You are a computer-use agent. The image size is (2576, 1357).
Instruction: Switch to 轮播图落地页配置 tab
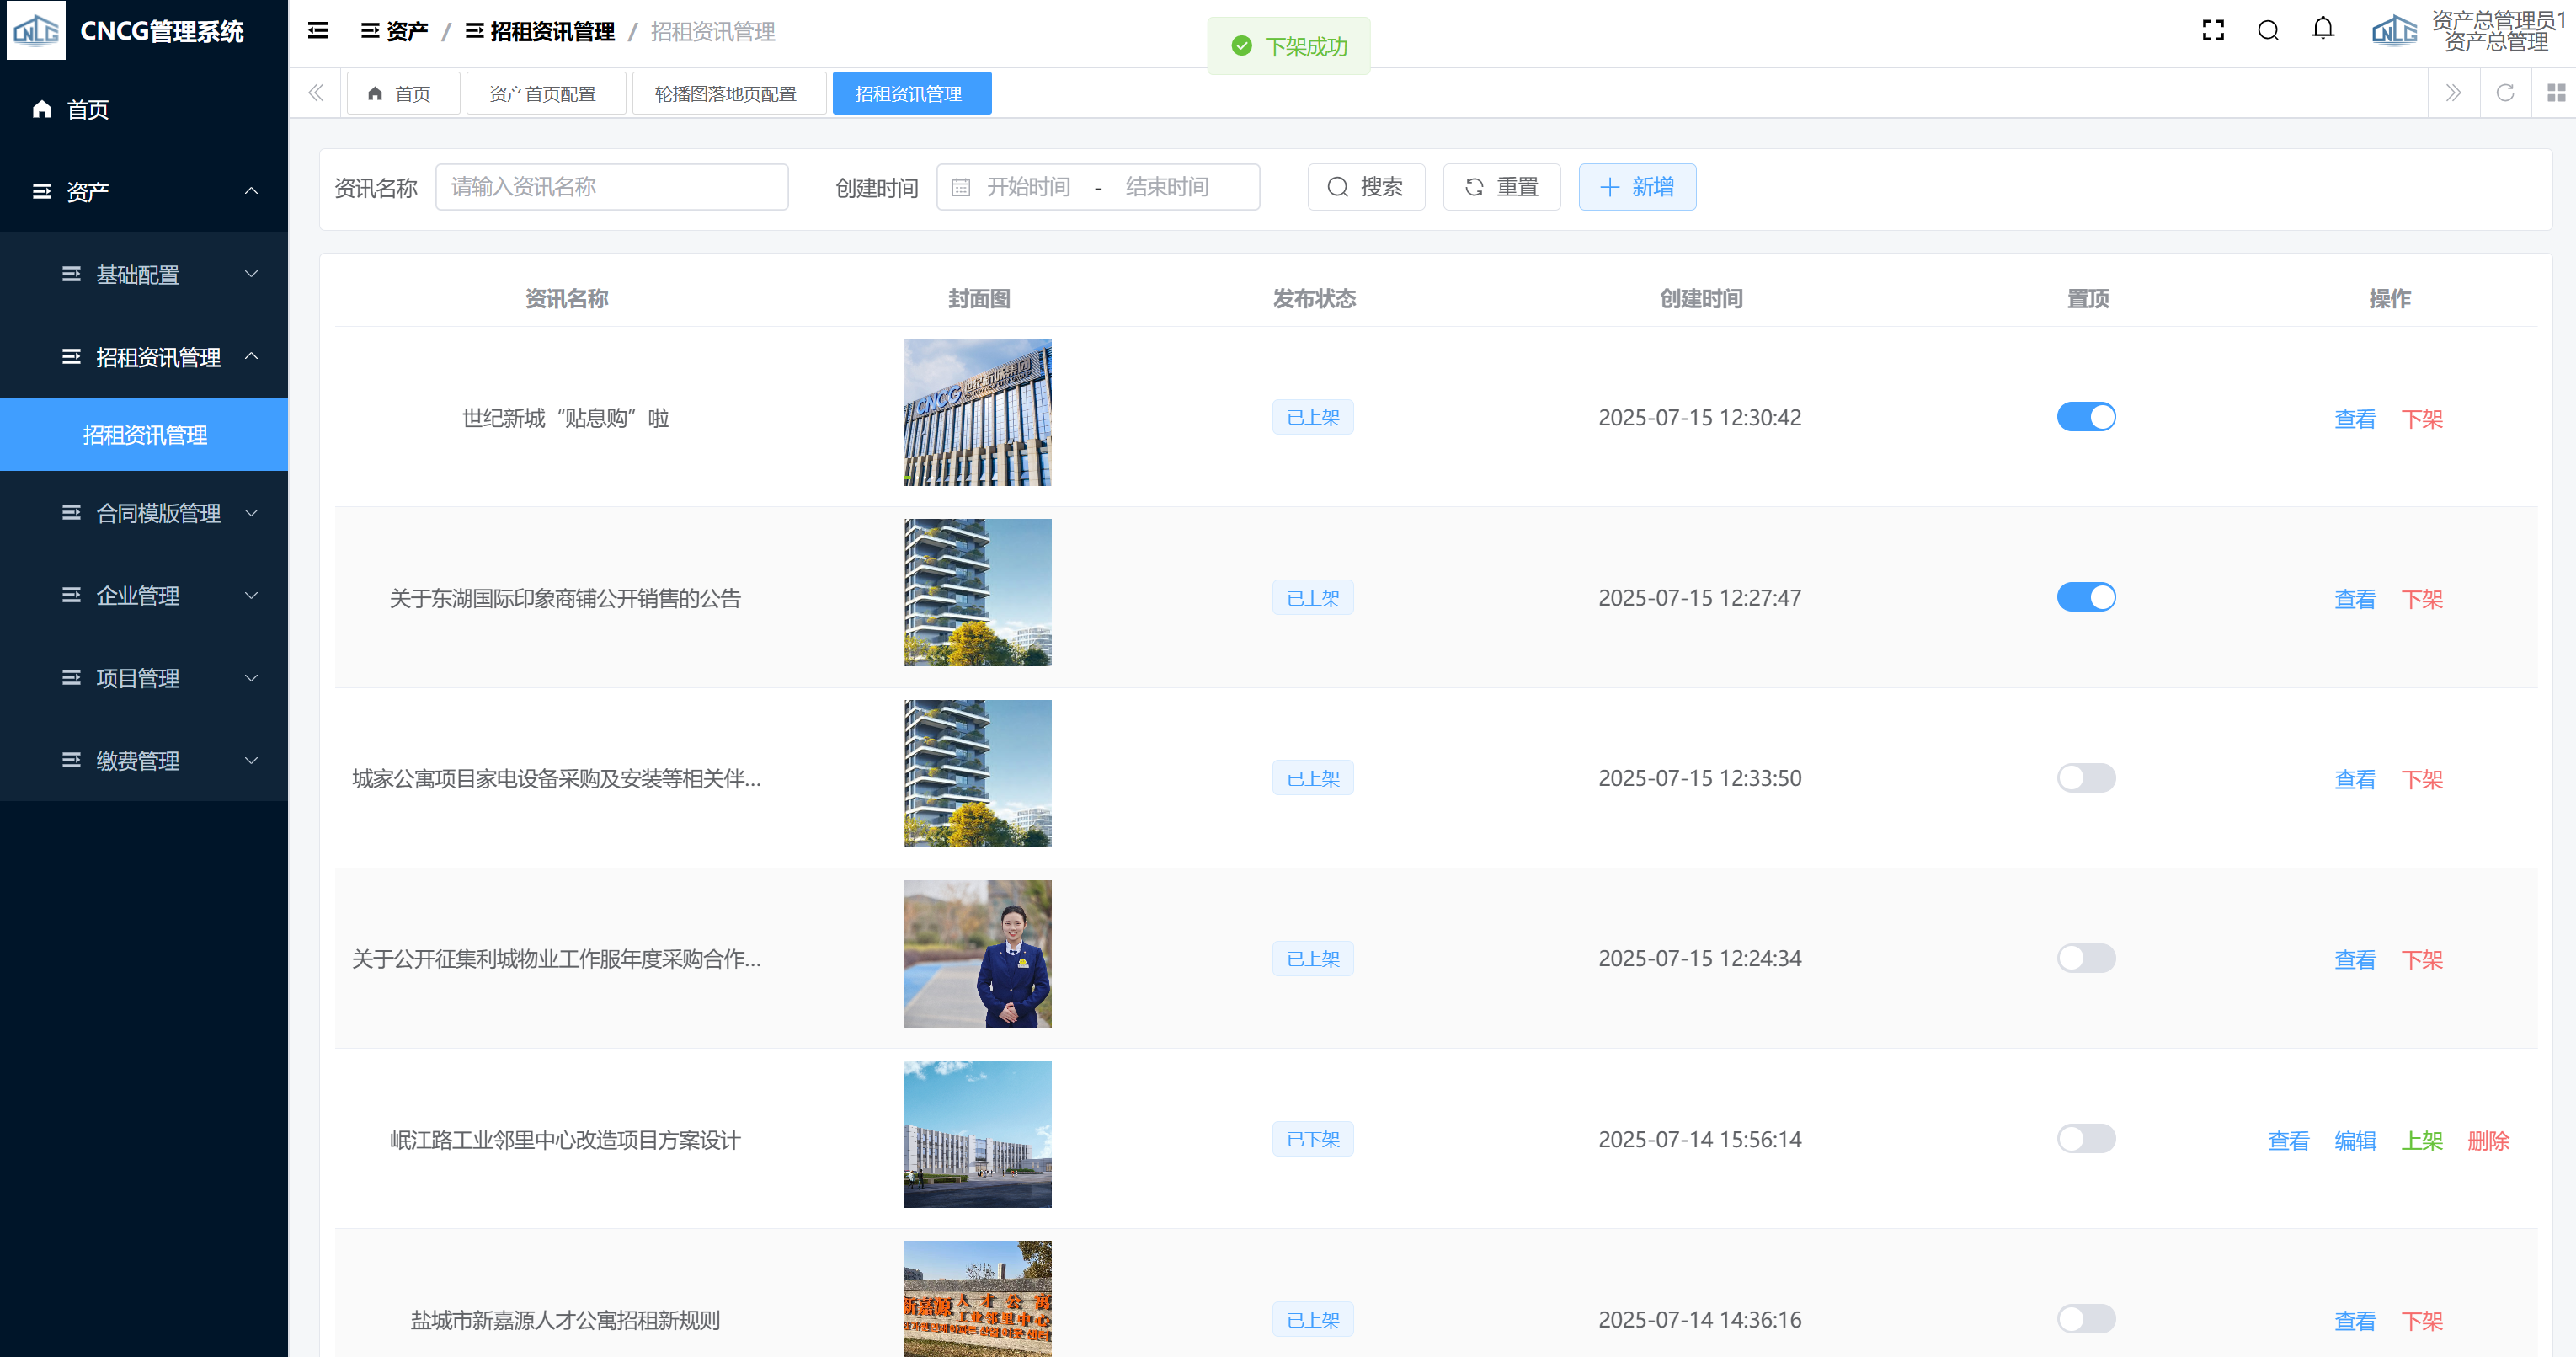click(x=727, y=94)
